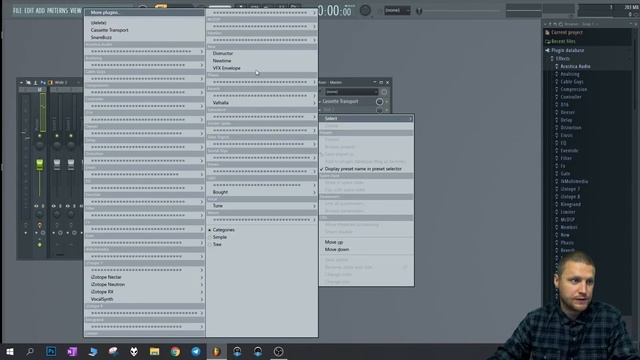Open the EQ folder in the browser
This screenshot has width=640, height=360.
pos(563,143)
